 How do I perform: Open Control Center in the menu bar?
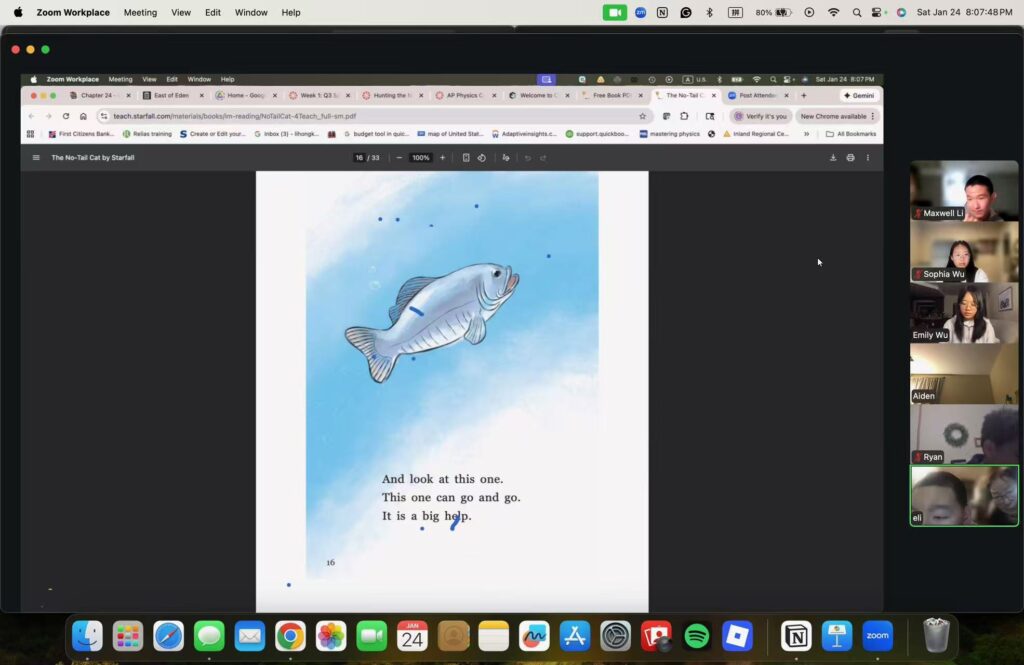pyautogui.click(x=878, y=13)
